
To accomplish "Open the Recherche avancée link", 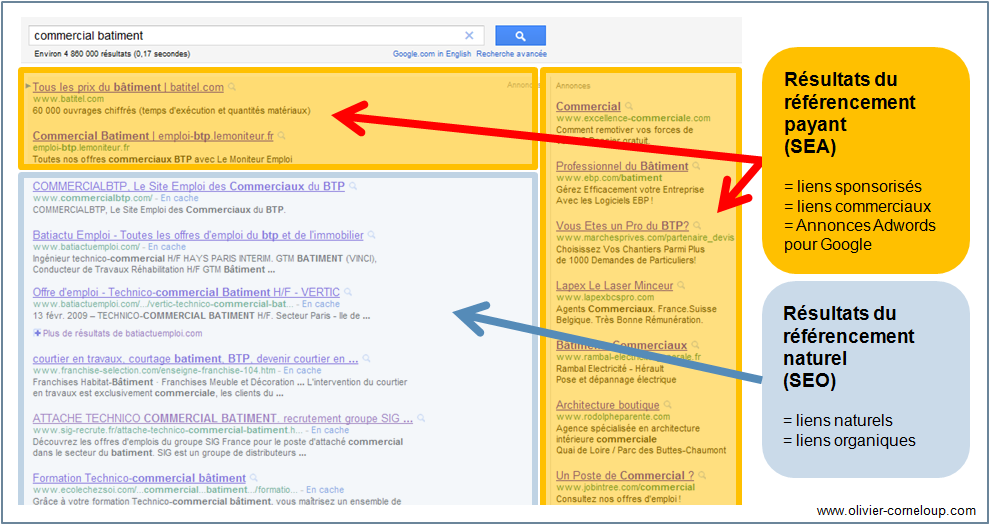I will pos(511,54).
